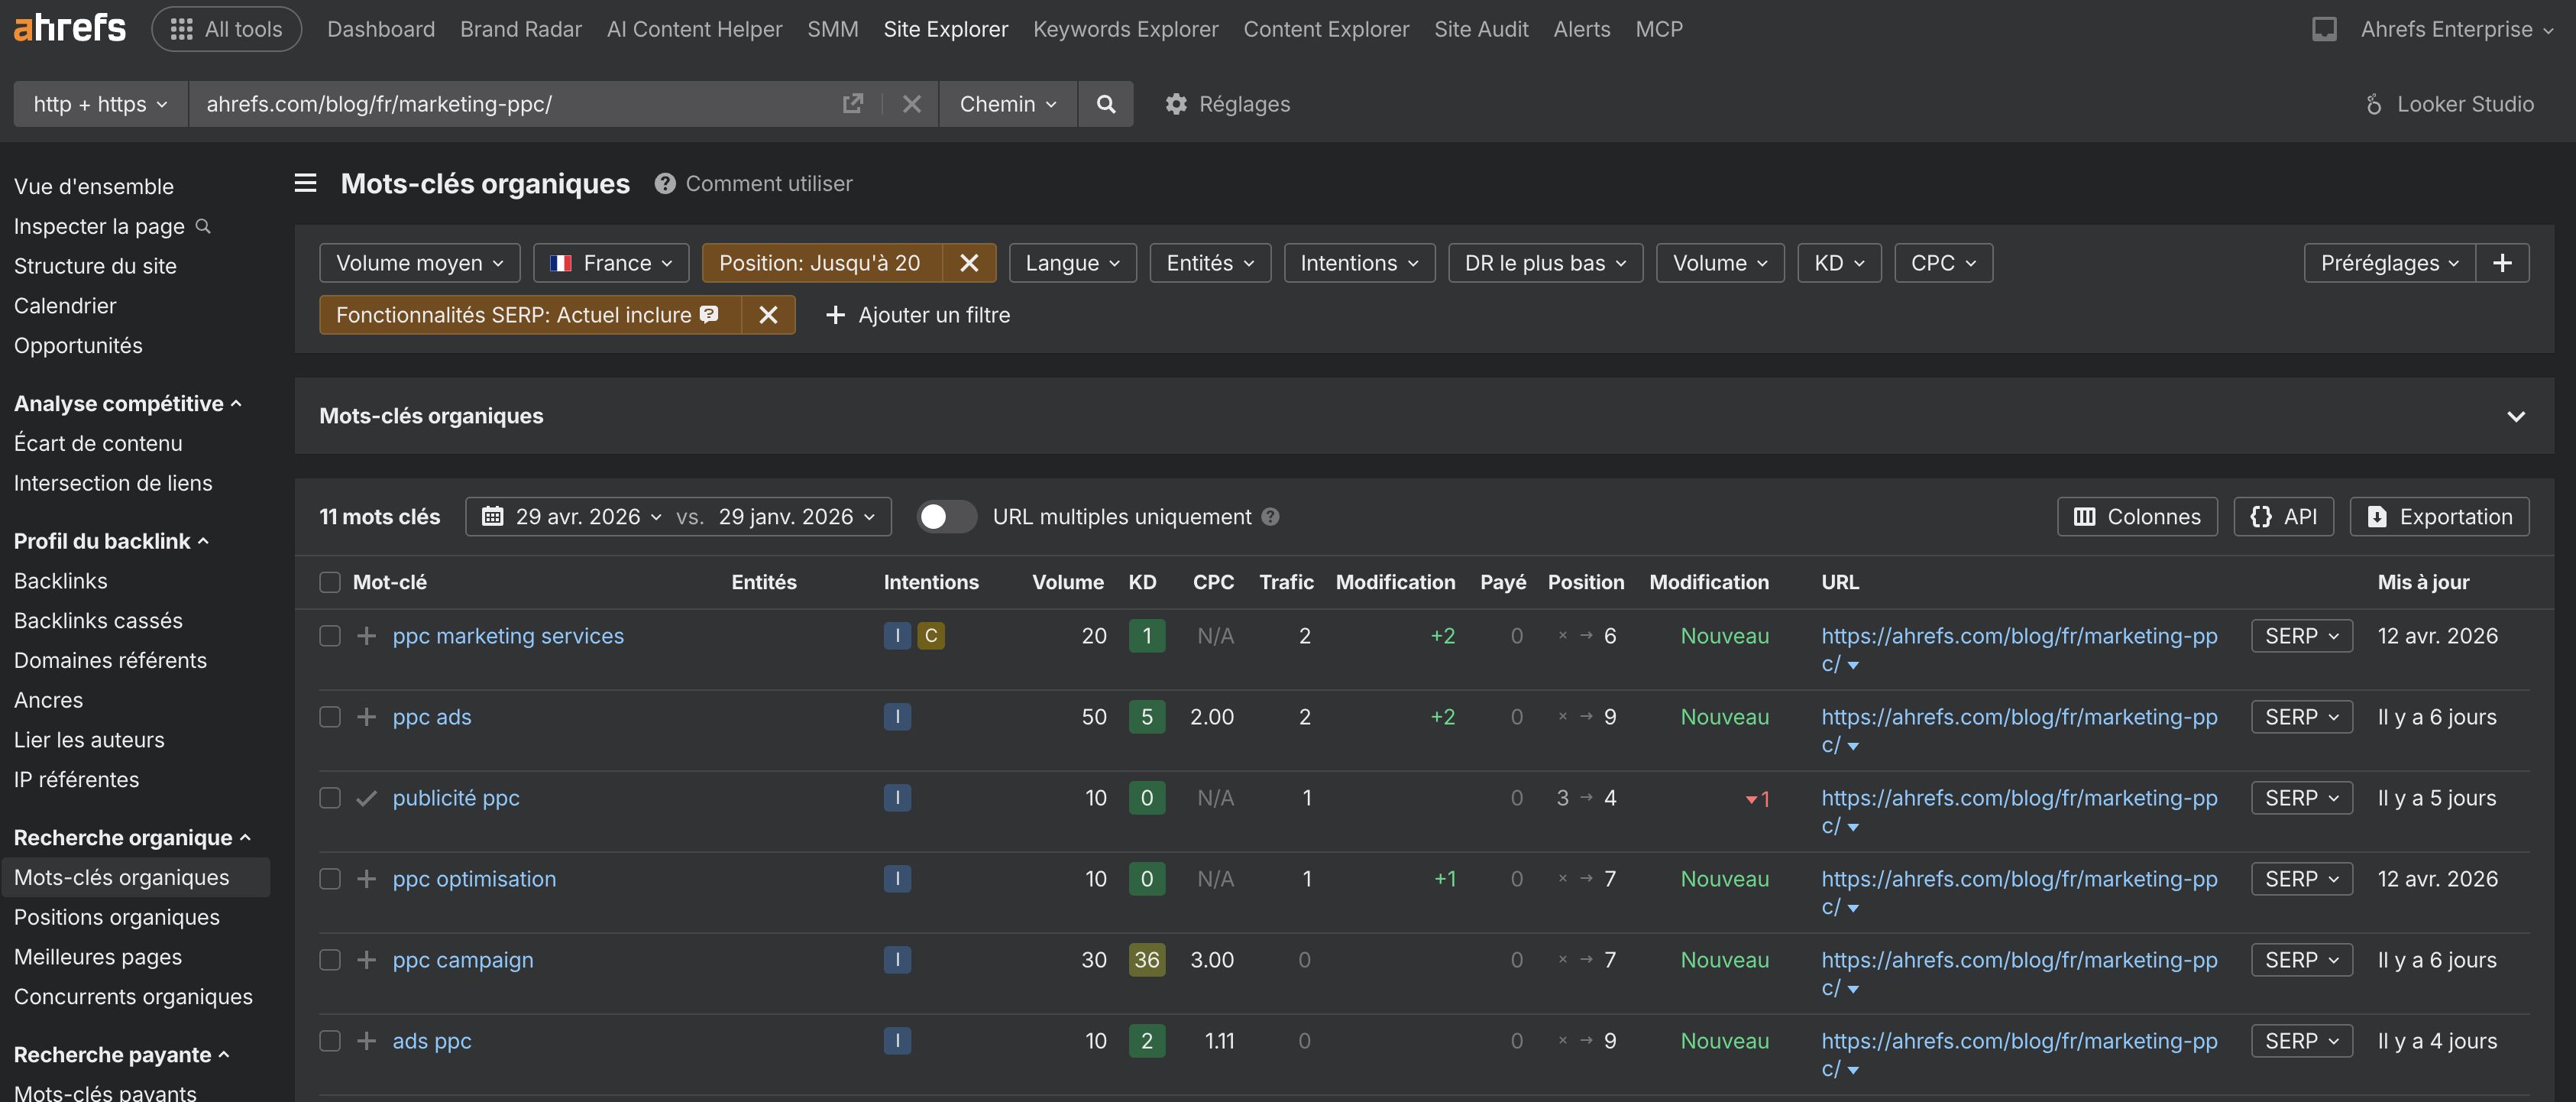Click the screen icon beside Ahrefs Enterprise
The image size is (2576, 1102).
2324,29
